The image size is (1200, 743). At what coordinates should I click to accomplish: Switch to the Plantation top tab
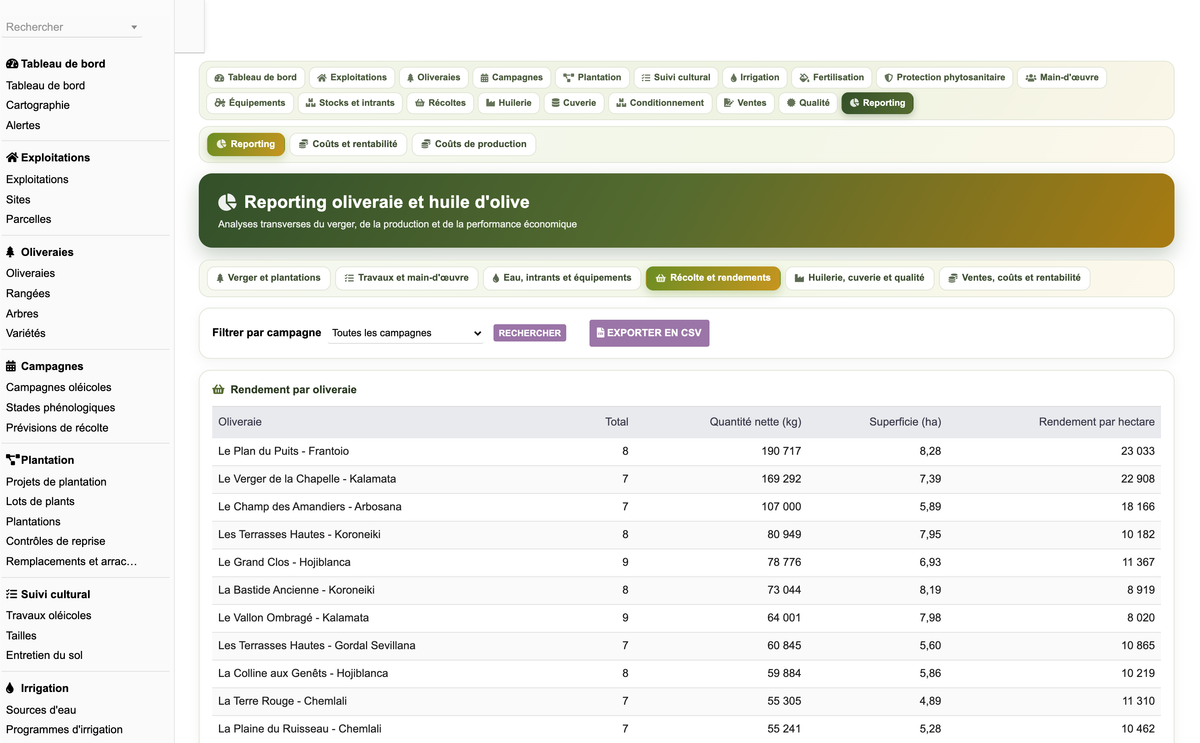tap(592, 77)
